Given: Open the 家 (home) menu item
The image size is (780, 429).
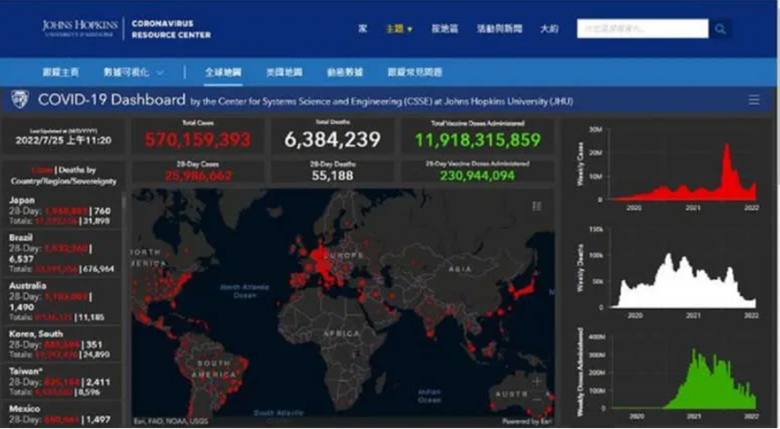Looking at the screenshot, I should (363, 29).
